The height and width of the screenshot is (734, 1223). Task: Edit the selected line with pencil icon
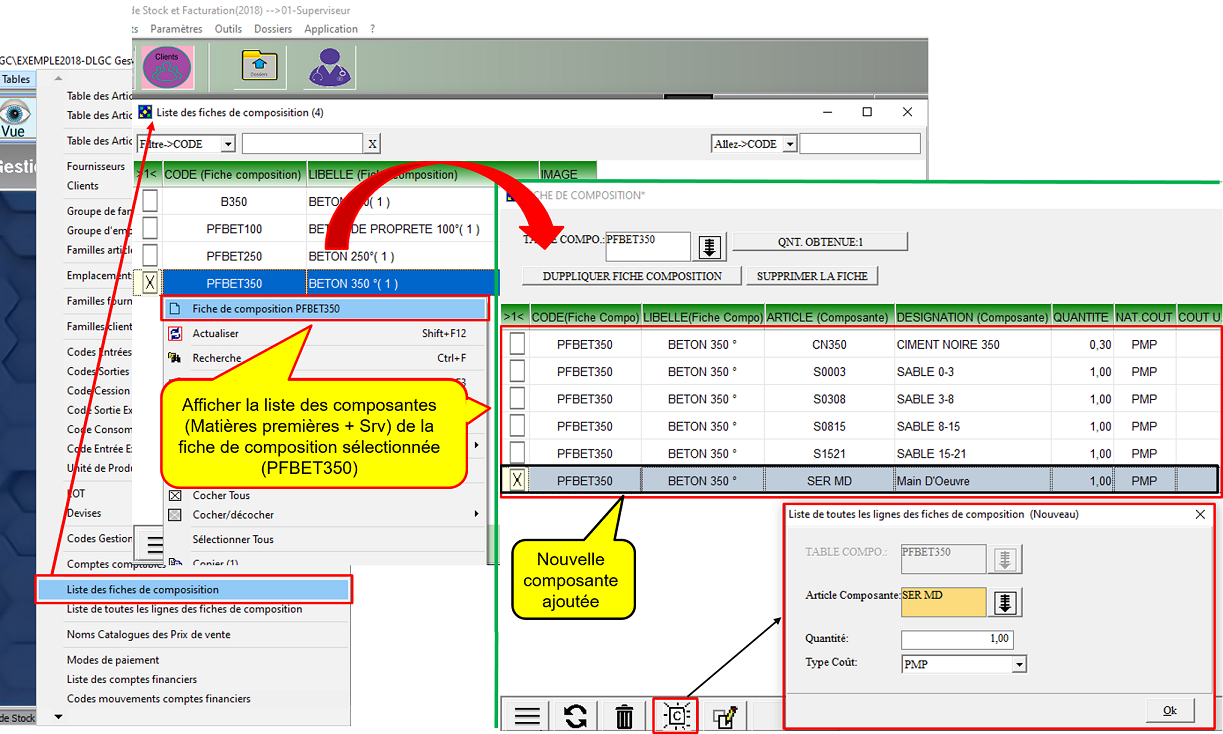click(x=725, y=716)
